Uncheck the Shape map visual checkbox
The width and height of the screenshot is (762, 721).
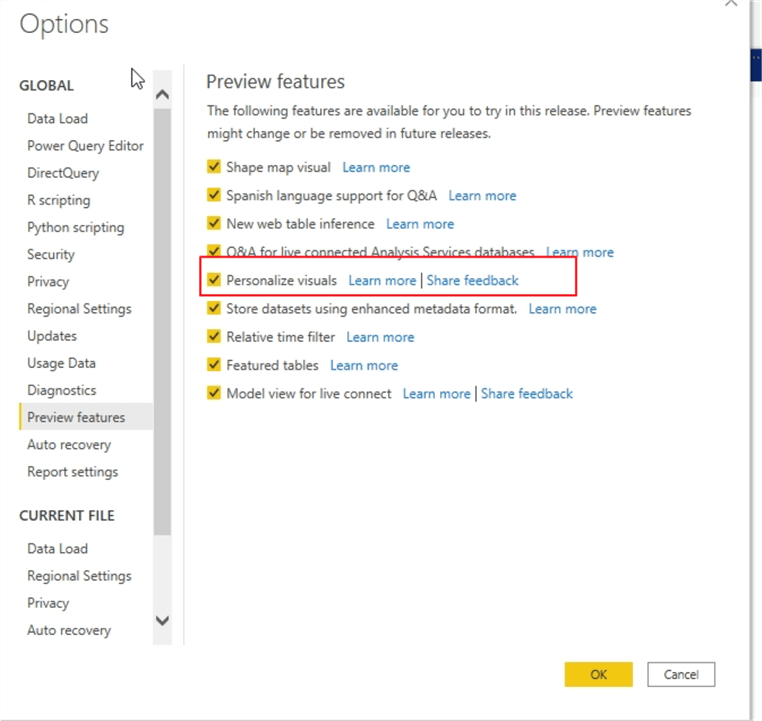pyautogui.click(x=213, y=167)
